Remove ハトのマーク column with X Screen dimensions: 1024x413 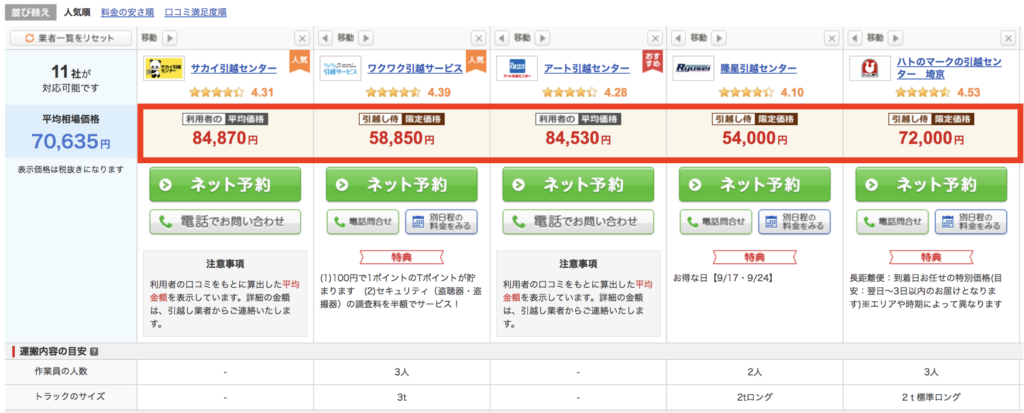pos(1008,39)
